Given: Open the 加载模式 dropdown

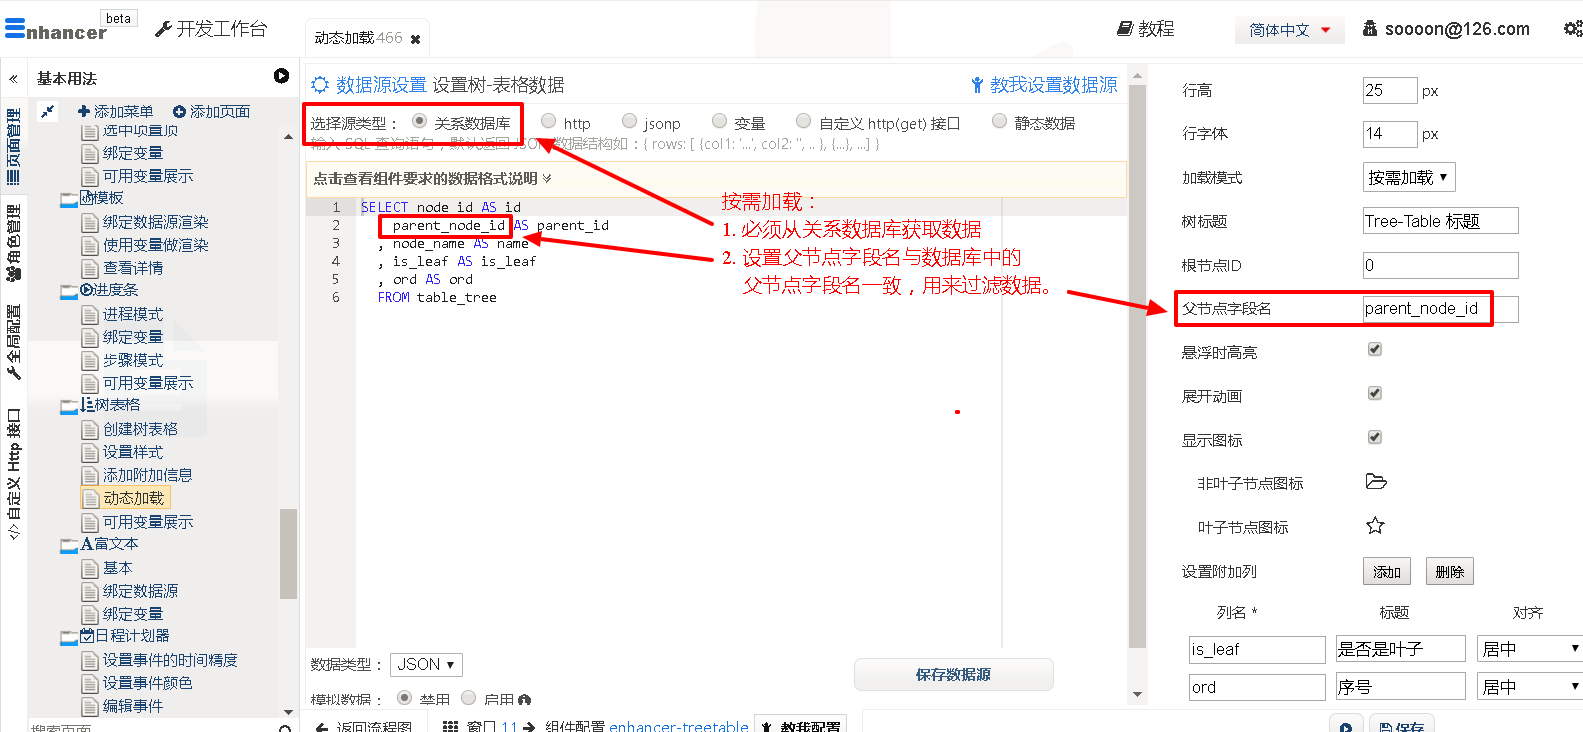Looking at the screenshot, I should [1408, 178].
